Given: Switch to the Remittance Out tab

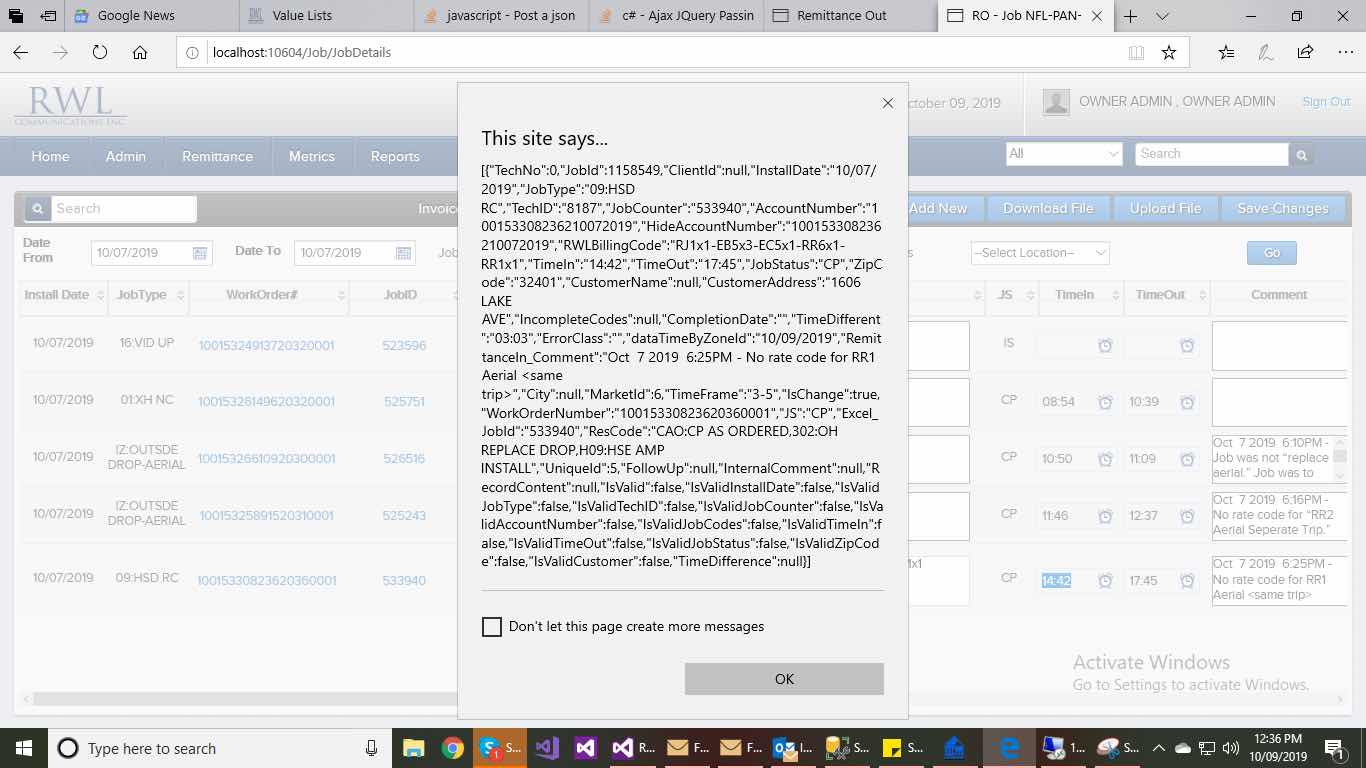Looking at the screenshot, I should 840,16.
